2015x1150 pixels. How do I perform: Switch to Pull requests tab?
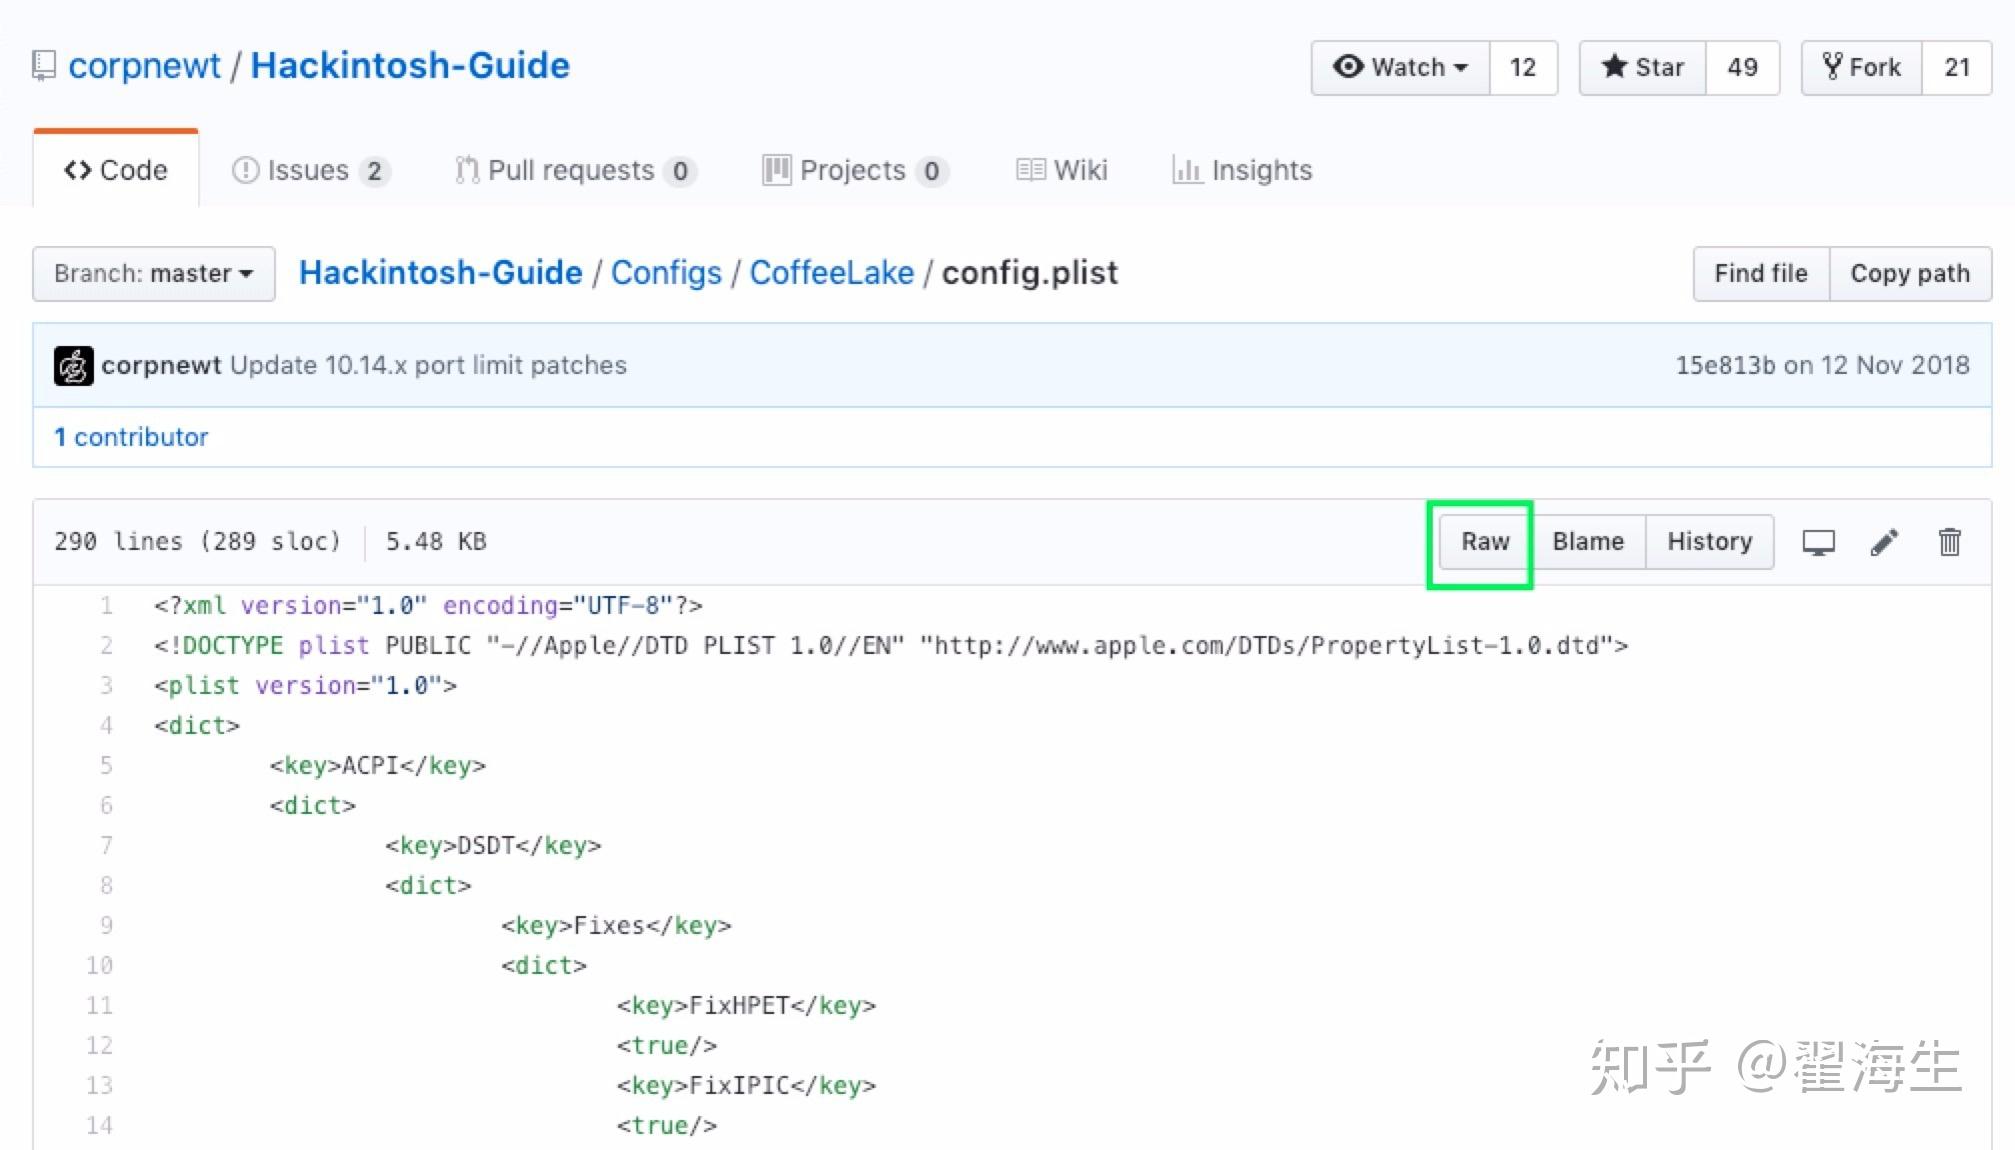tap(572, 170)
